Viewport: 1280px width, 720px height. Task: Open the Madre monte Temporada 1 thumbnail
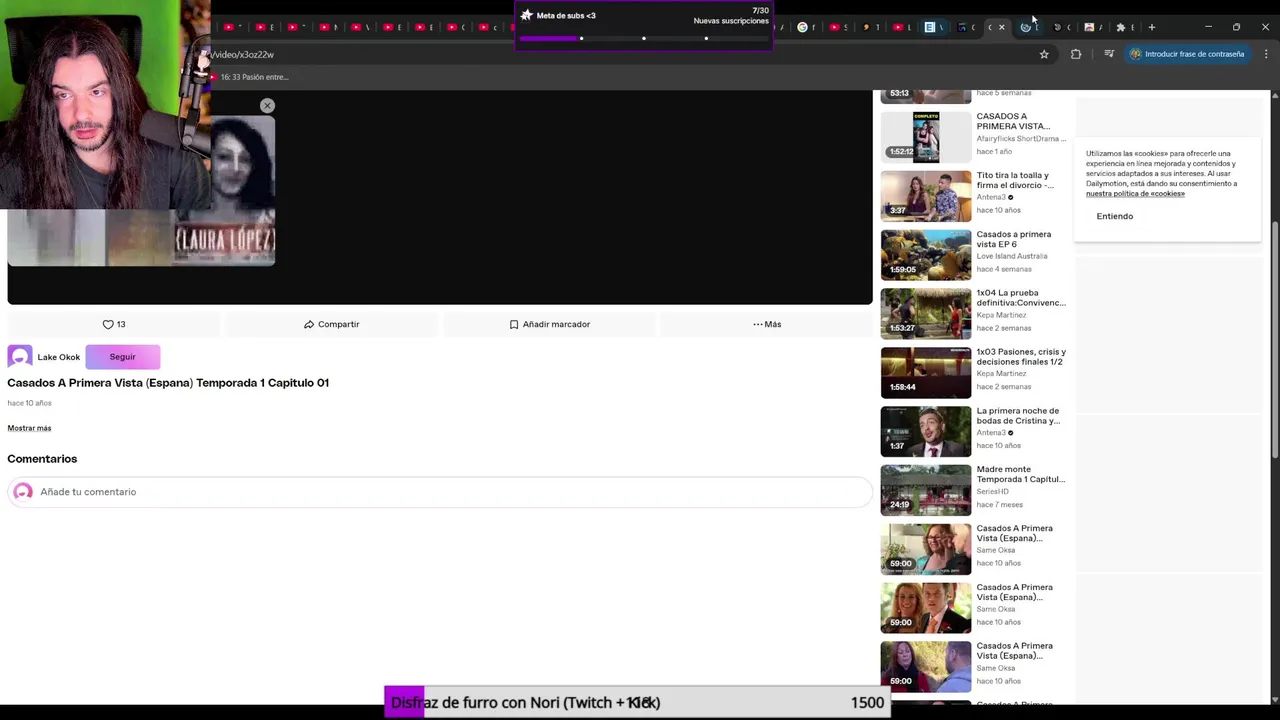[x=926, y=491]
